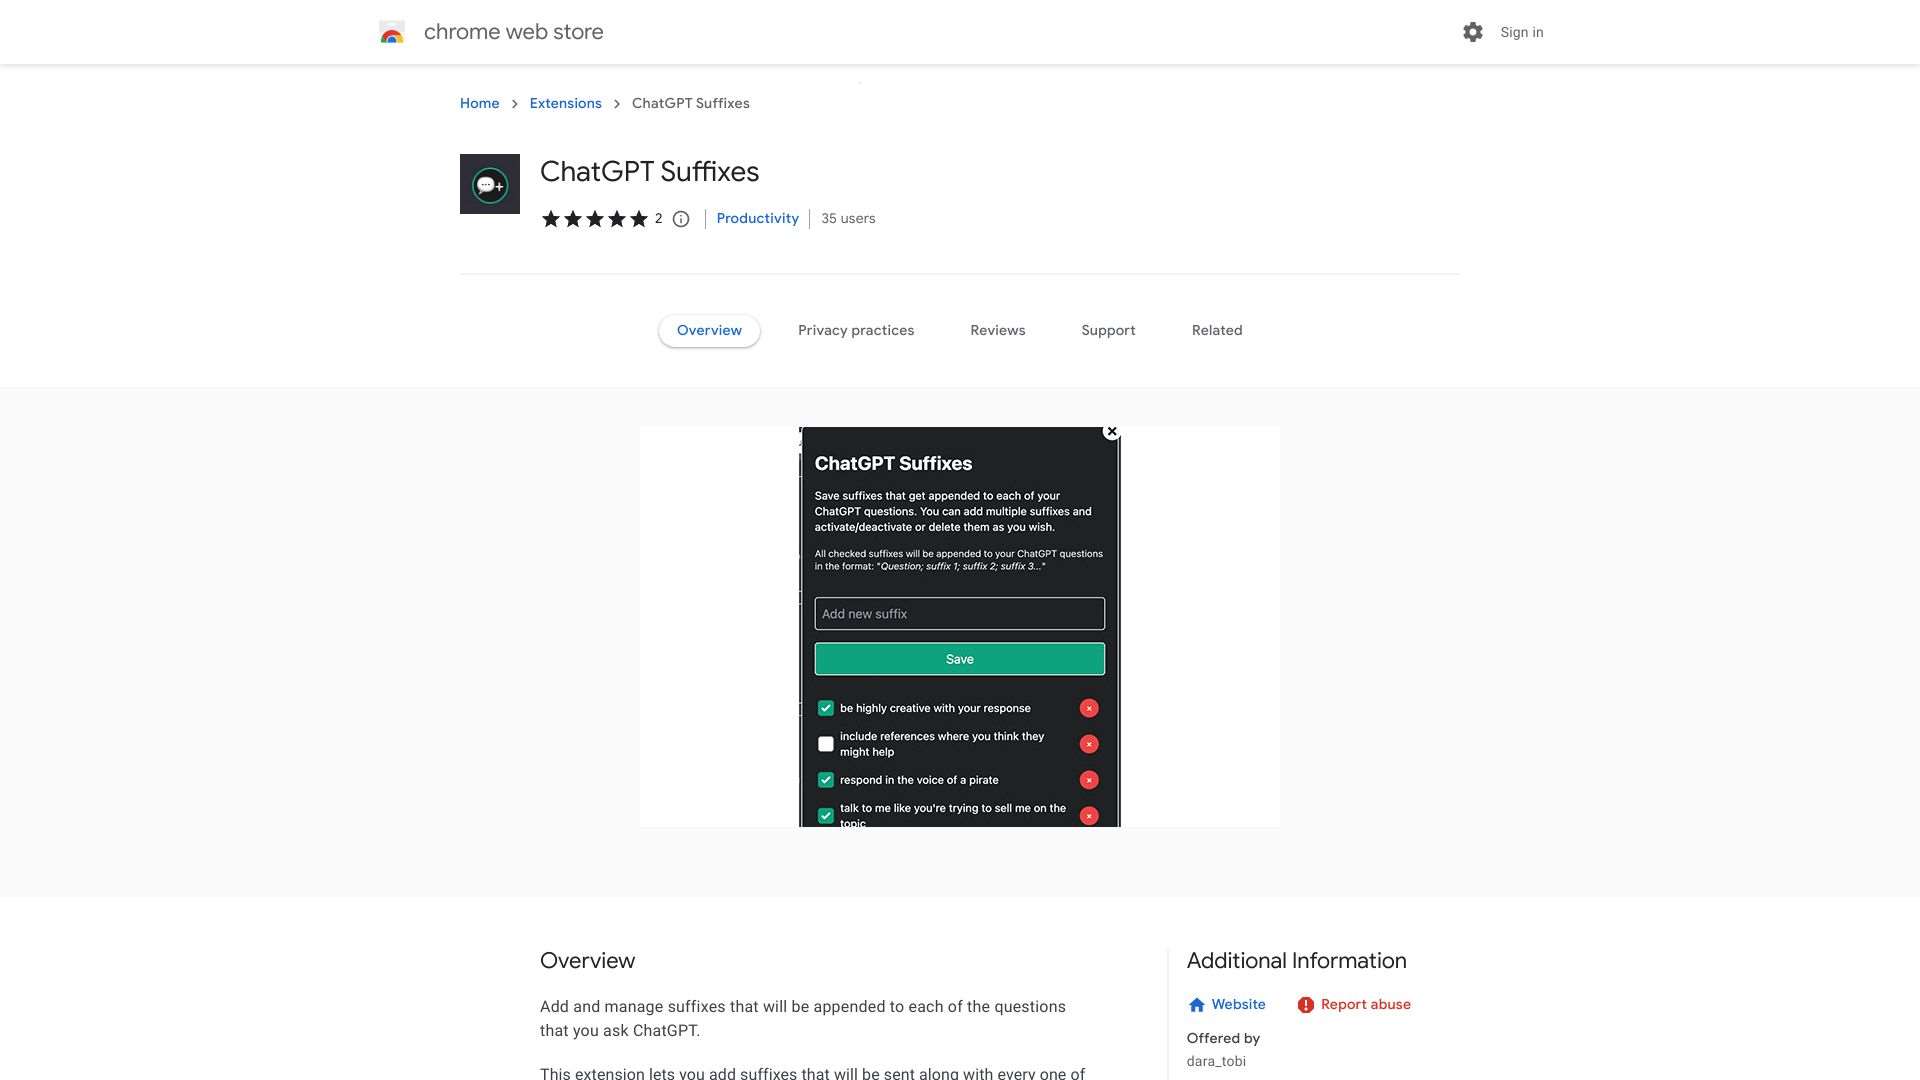1920x1080 pixels.
Task: Click the Sign in link
Action: (1521, 32)
